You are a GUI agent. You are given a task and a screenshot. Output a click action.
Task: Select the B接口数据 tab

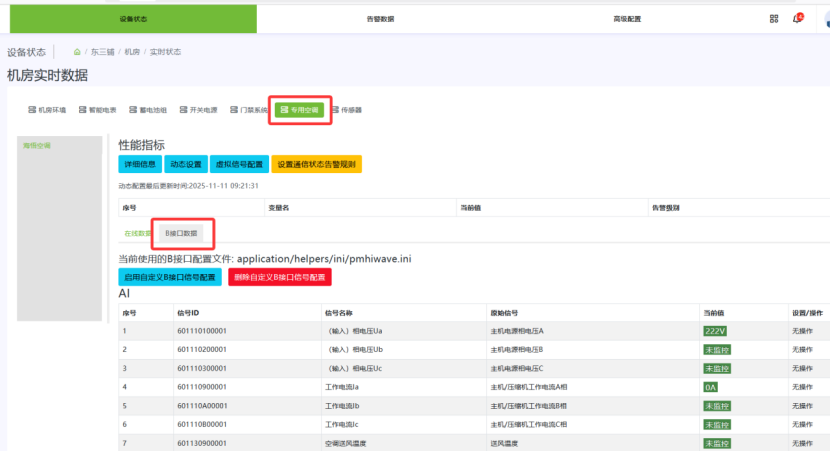(x=181, y=233)
